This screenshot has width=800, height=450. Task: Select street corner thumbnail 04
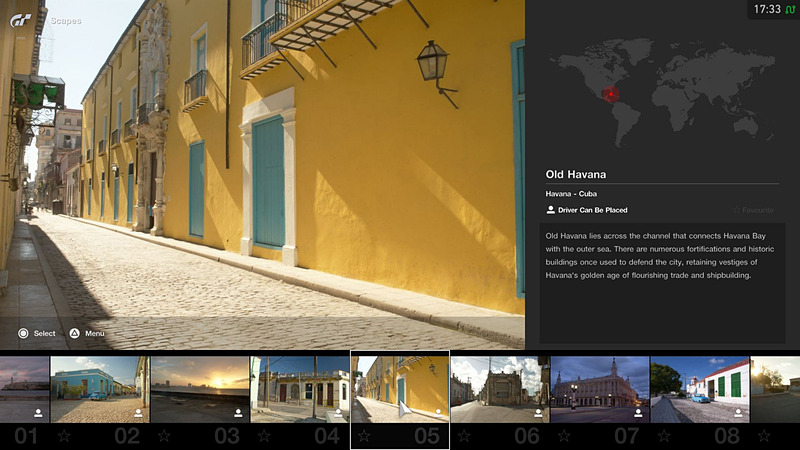point(300,389)
